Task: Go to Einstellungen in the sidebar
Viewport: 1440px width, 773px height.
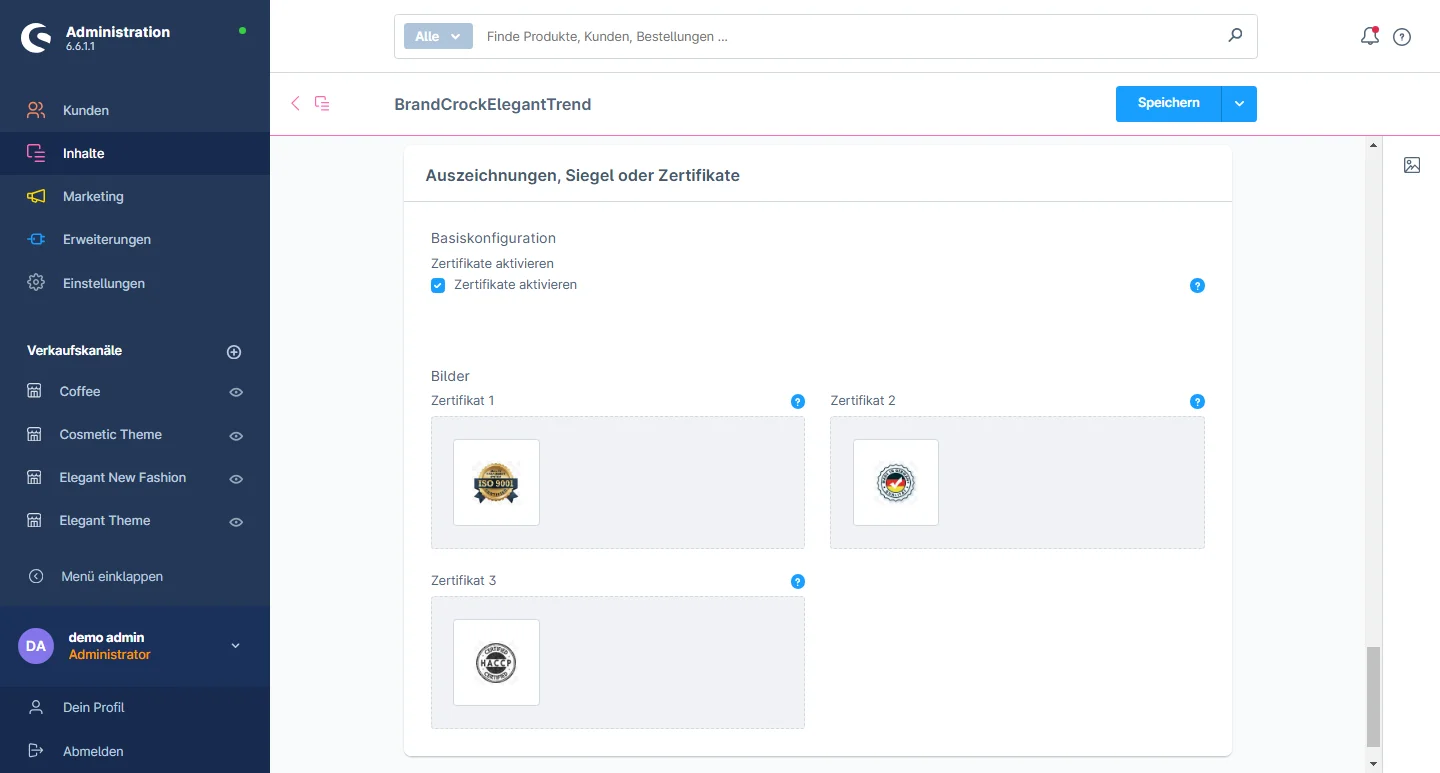Action: [103, 283]
